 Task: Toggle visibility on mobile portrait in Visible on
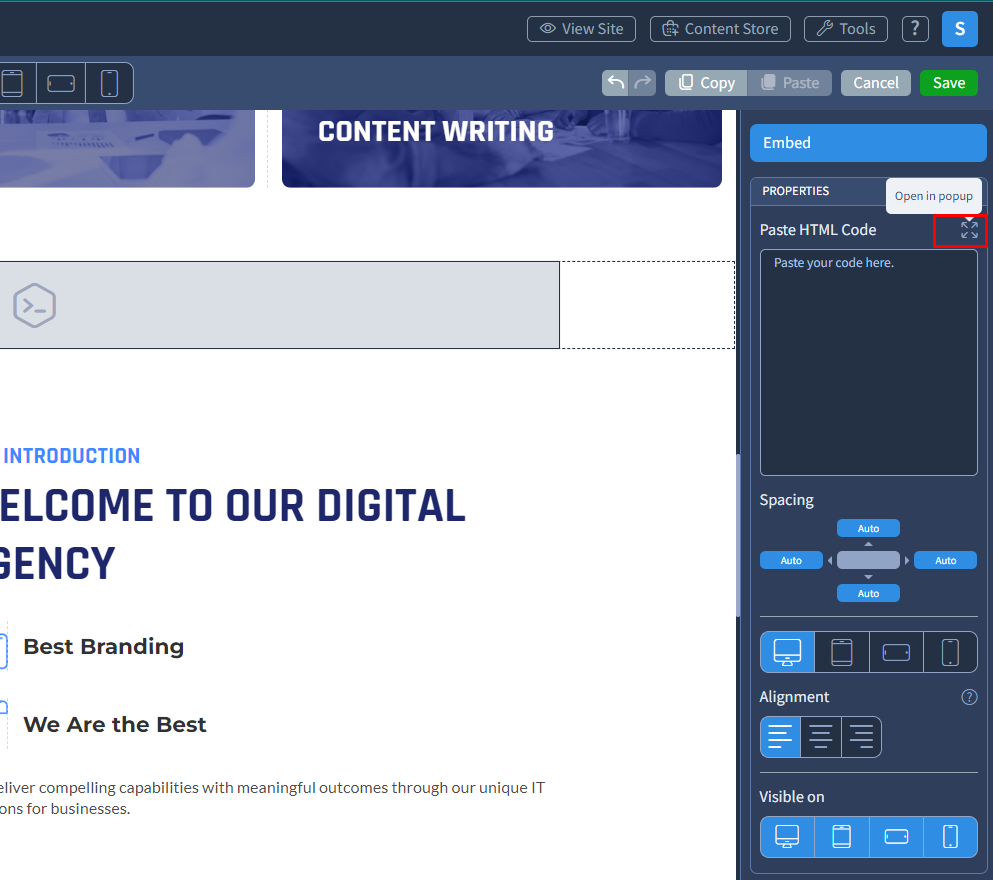pyautogui.click(x=950, y=837)
